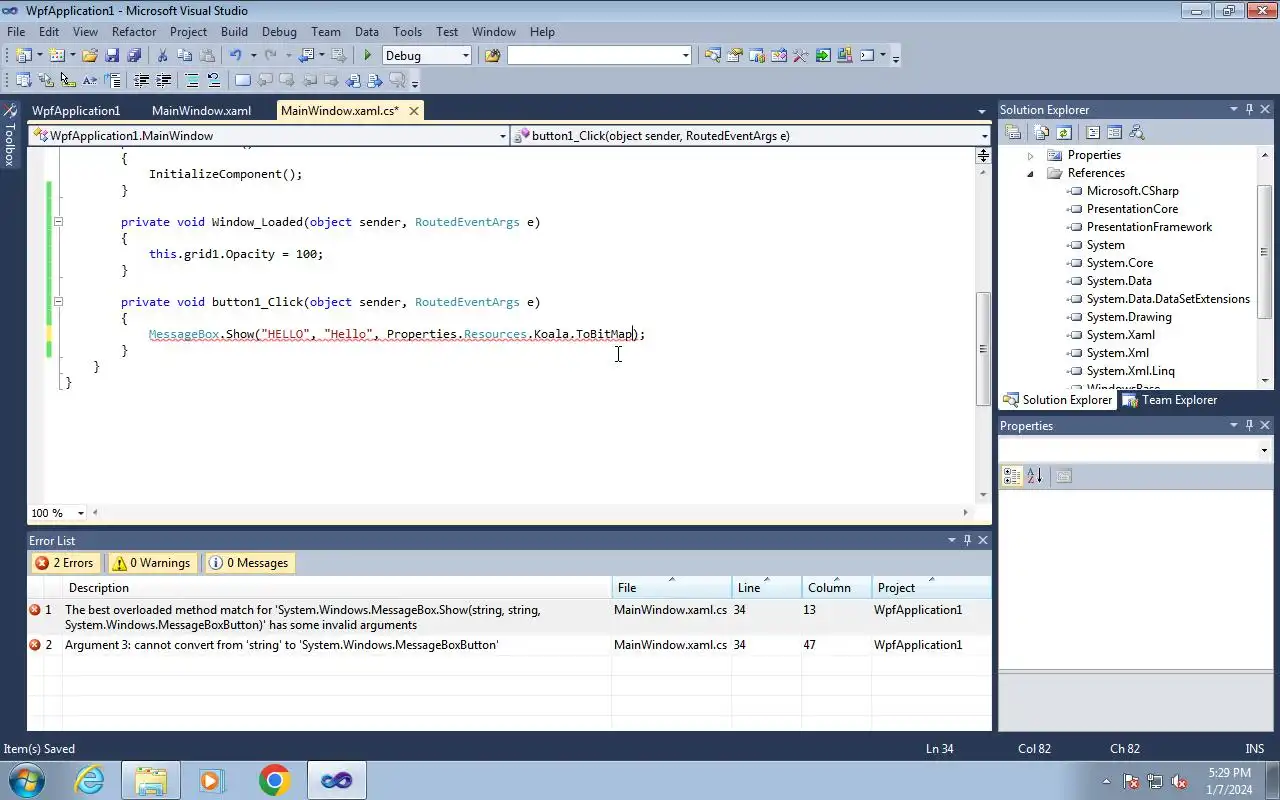Click the New Project toolbar icon
Viewport: 1280px width, 800px height.
(x=23, y=56)
